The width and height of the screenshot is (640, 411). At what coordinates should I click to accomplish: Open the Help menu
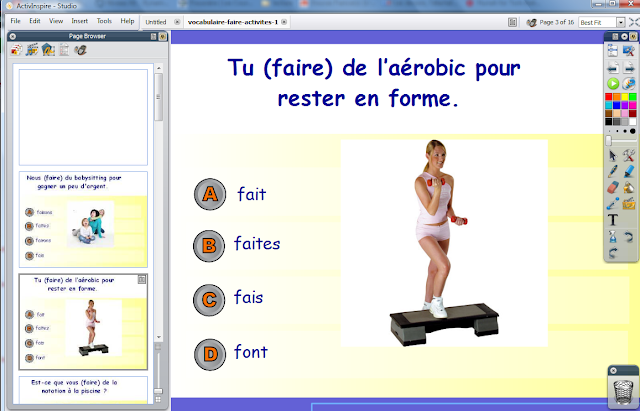127,21
